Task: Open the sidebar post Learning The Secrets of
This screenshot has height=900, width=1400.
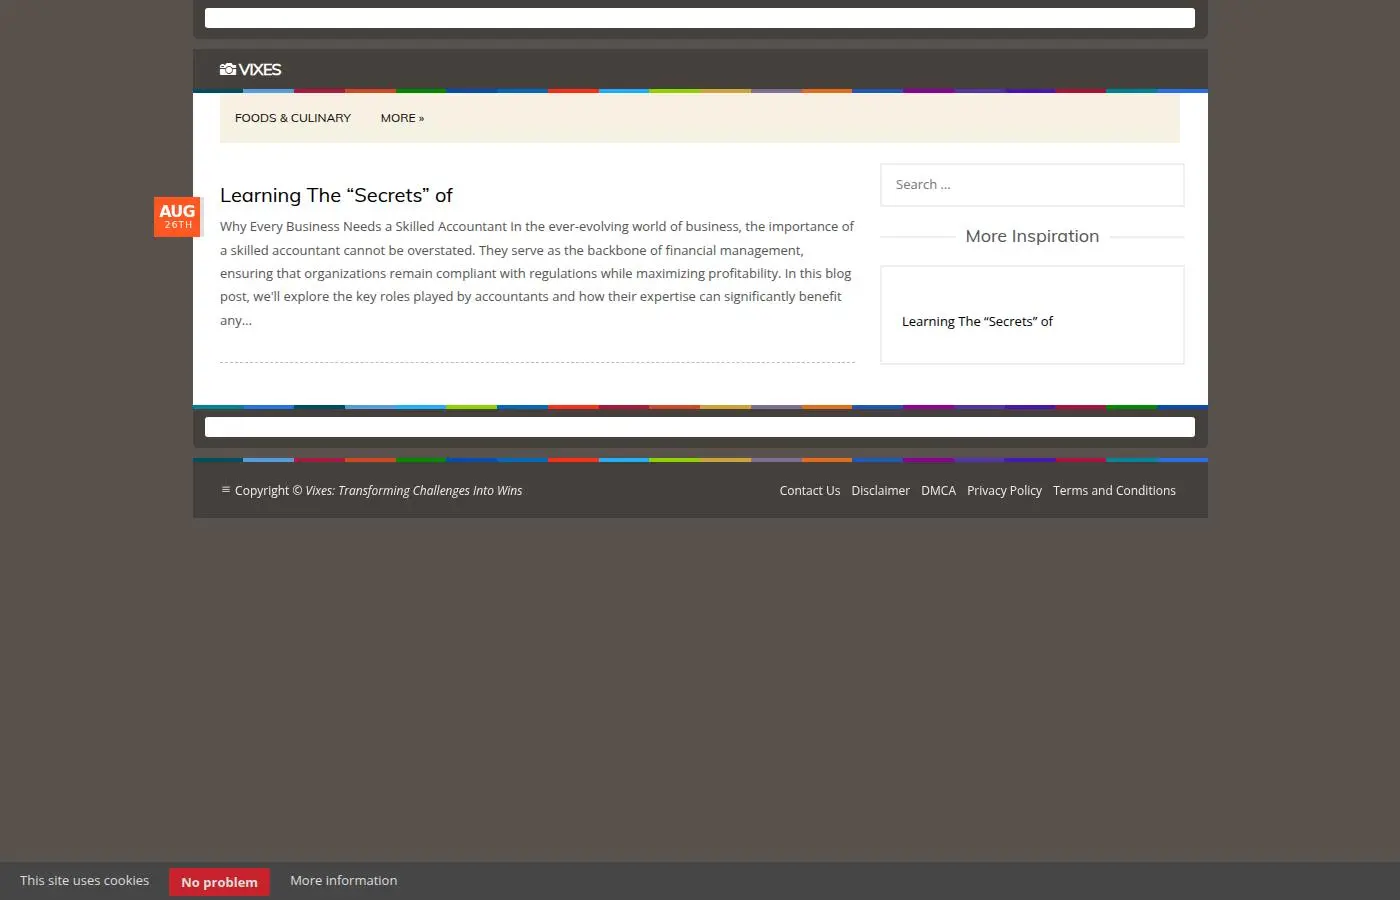Action: click(977, 321)
